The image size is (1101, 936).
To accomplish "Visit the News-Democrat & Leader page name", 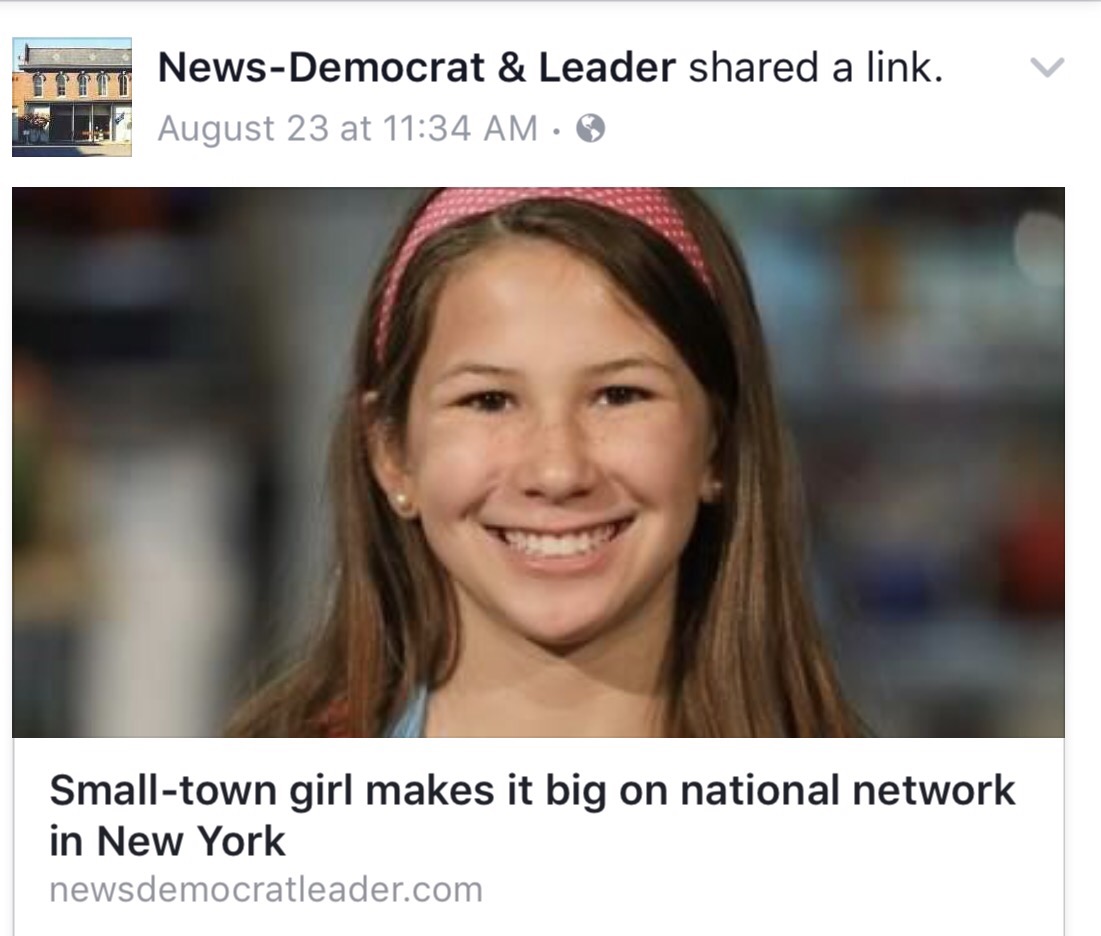I will click(416, 67).
